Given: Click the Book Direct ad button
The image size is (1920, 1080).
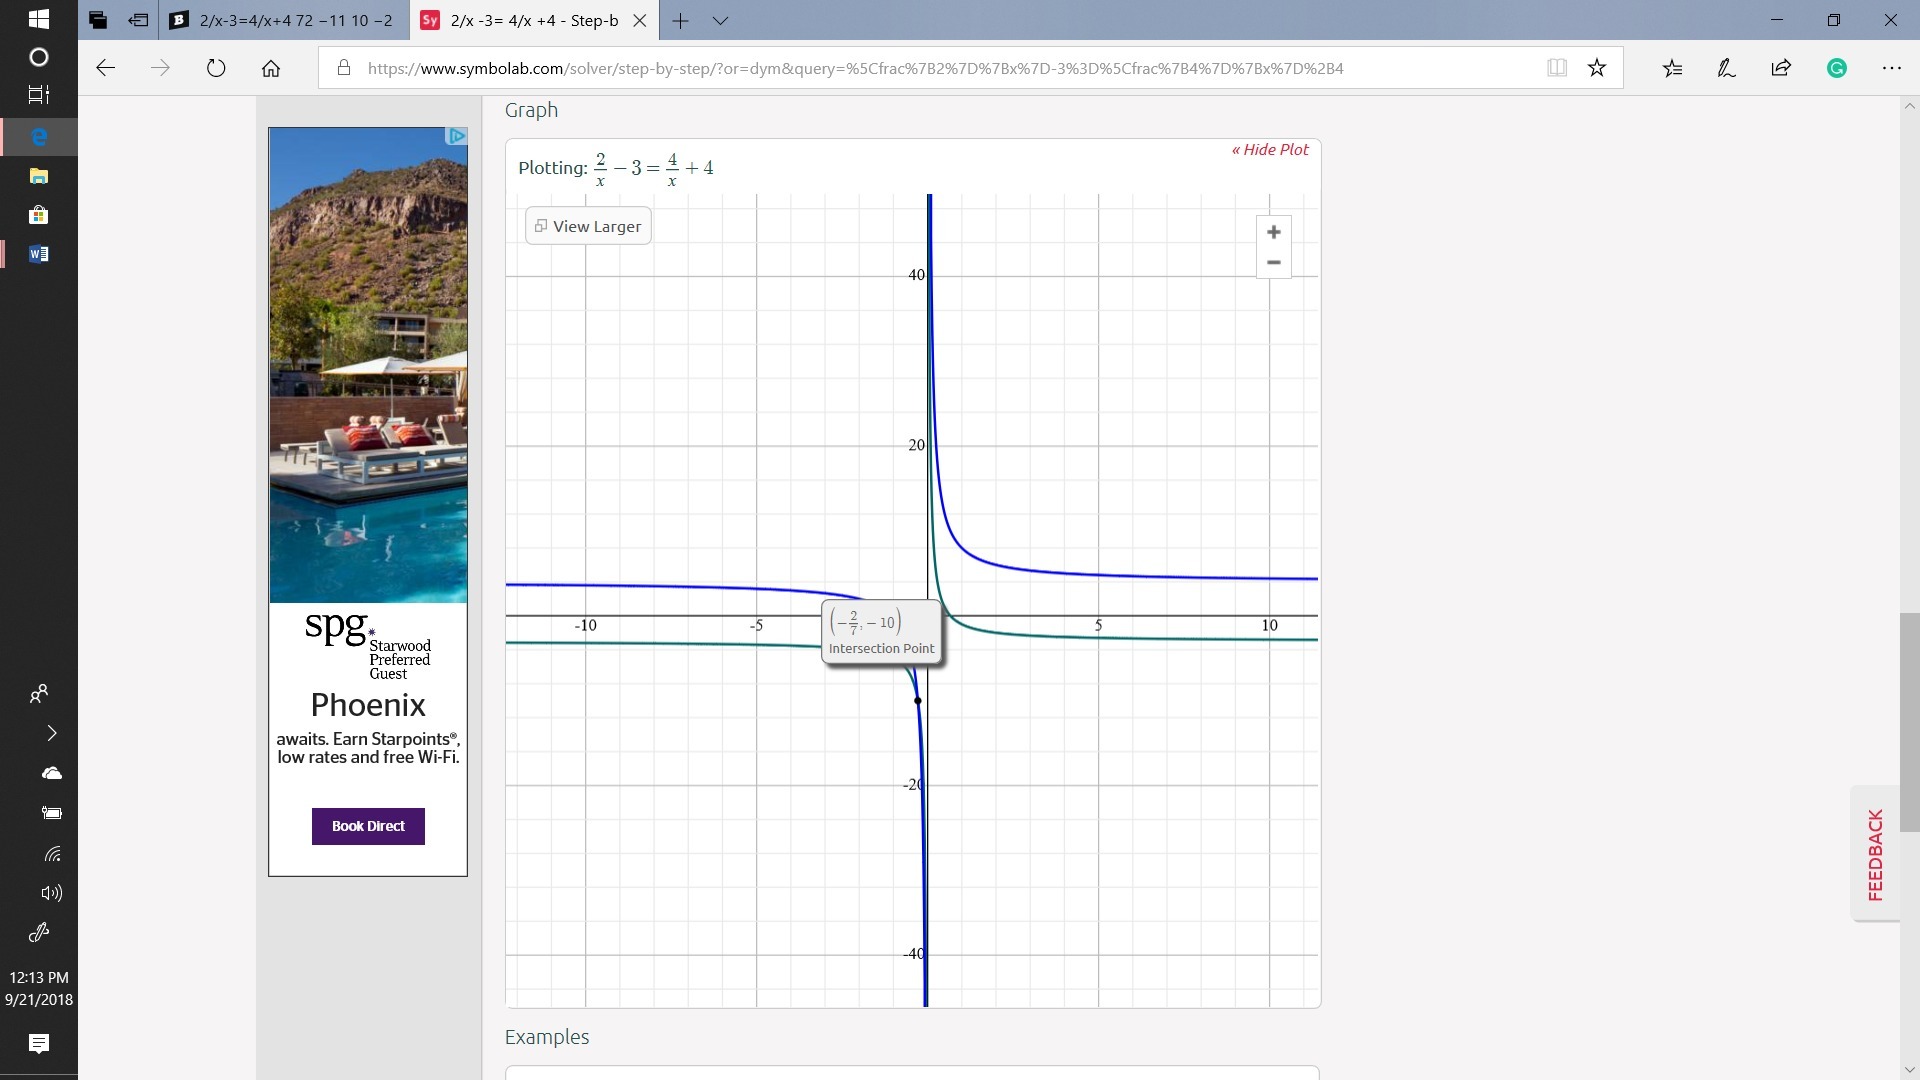Looking at the screenshot, I should 368,826.
